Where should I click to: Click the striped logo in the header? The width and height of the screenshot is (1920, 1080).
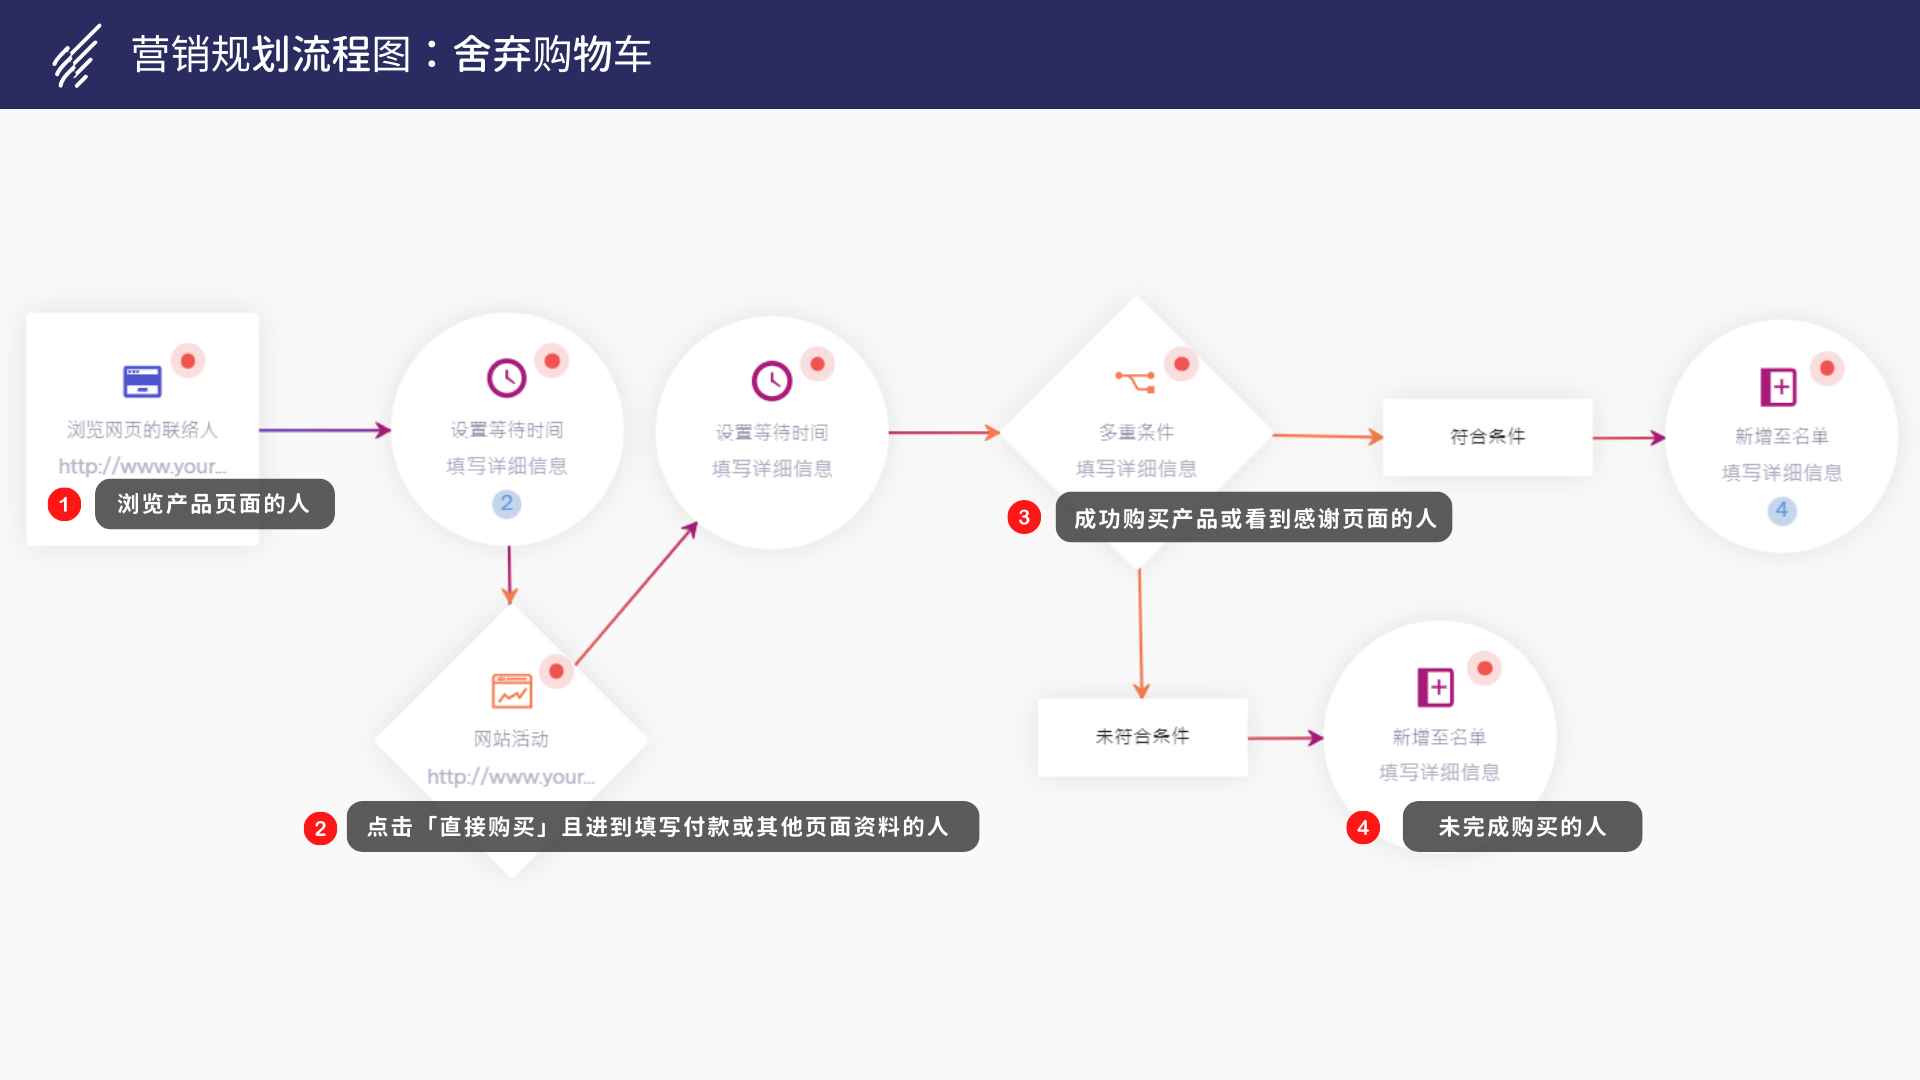pyautogui.click(x=77, y=57)
